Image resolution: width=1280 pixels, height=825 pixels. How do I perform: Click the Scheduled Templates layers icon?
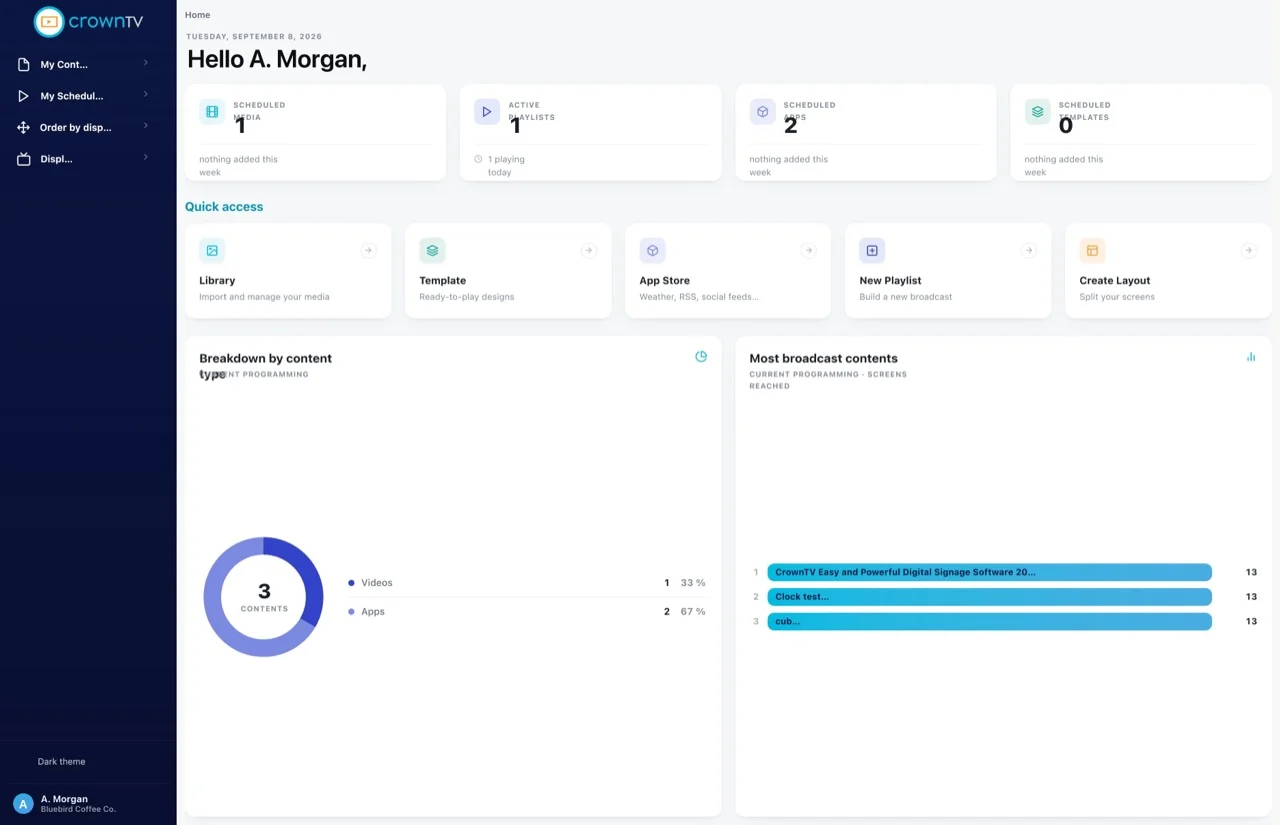1038,112
